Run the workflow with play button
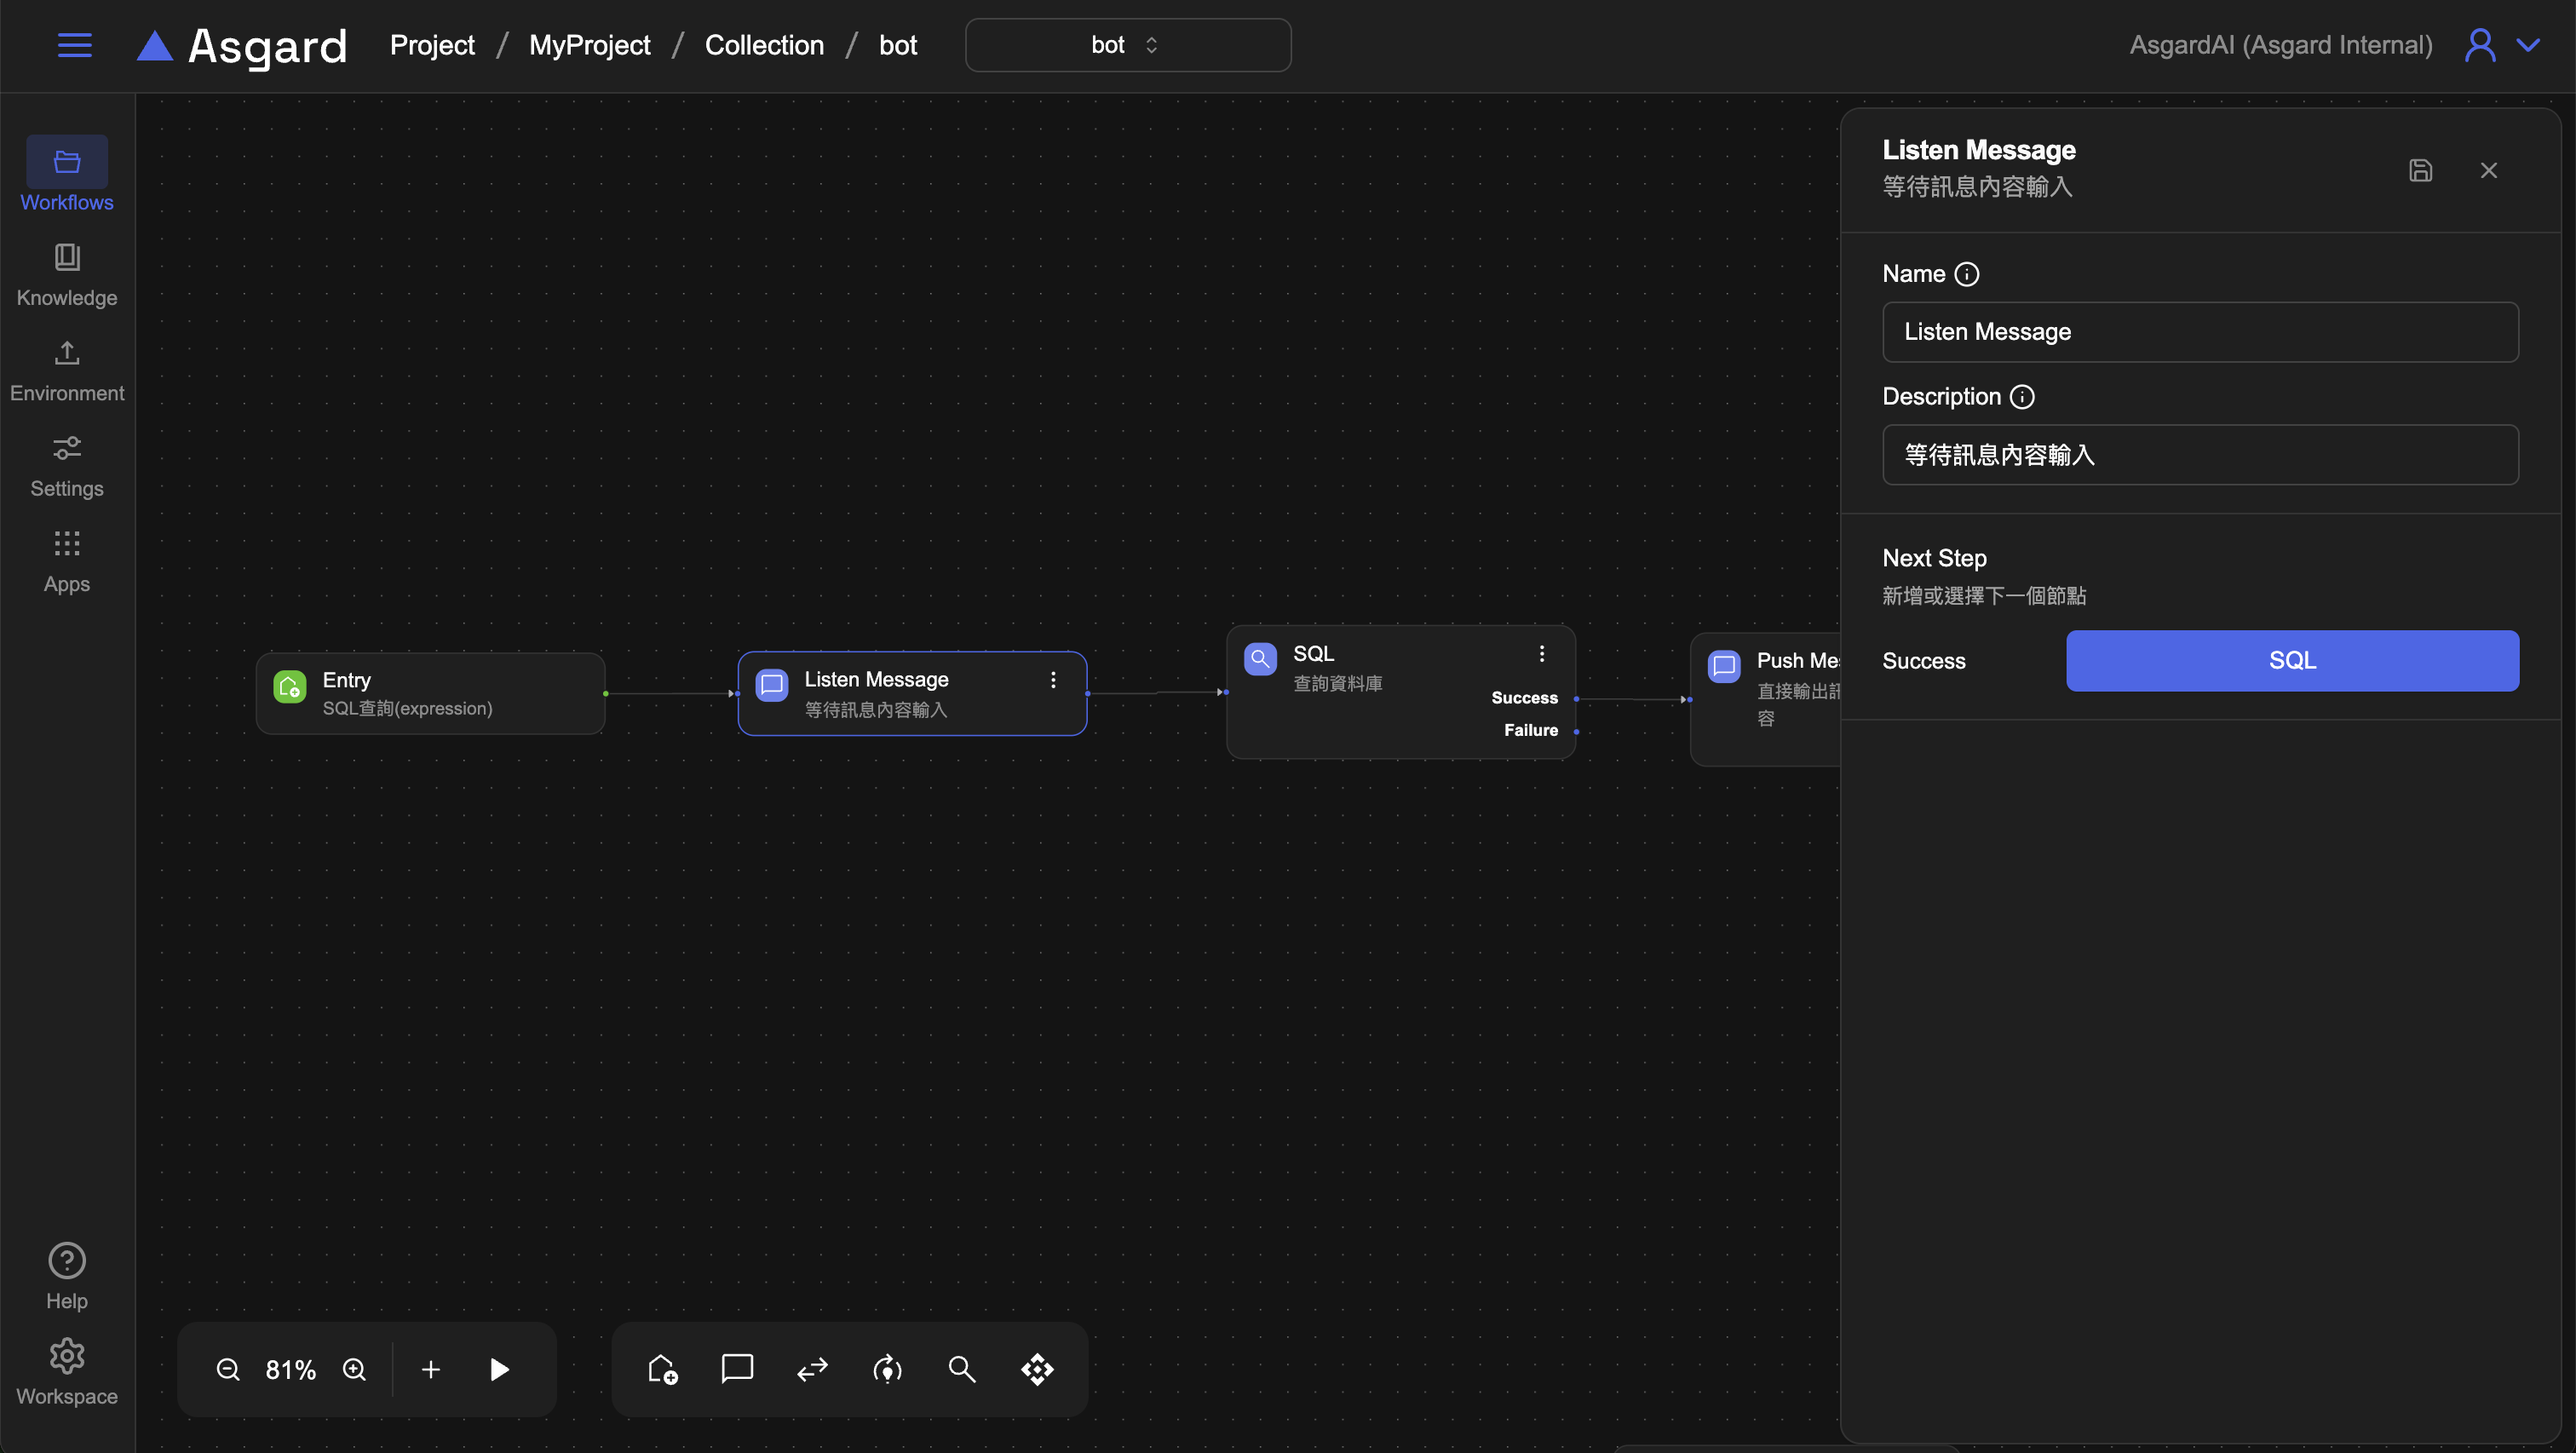This screenshot has width=2576, height=1453. coord(499,1369)
